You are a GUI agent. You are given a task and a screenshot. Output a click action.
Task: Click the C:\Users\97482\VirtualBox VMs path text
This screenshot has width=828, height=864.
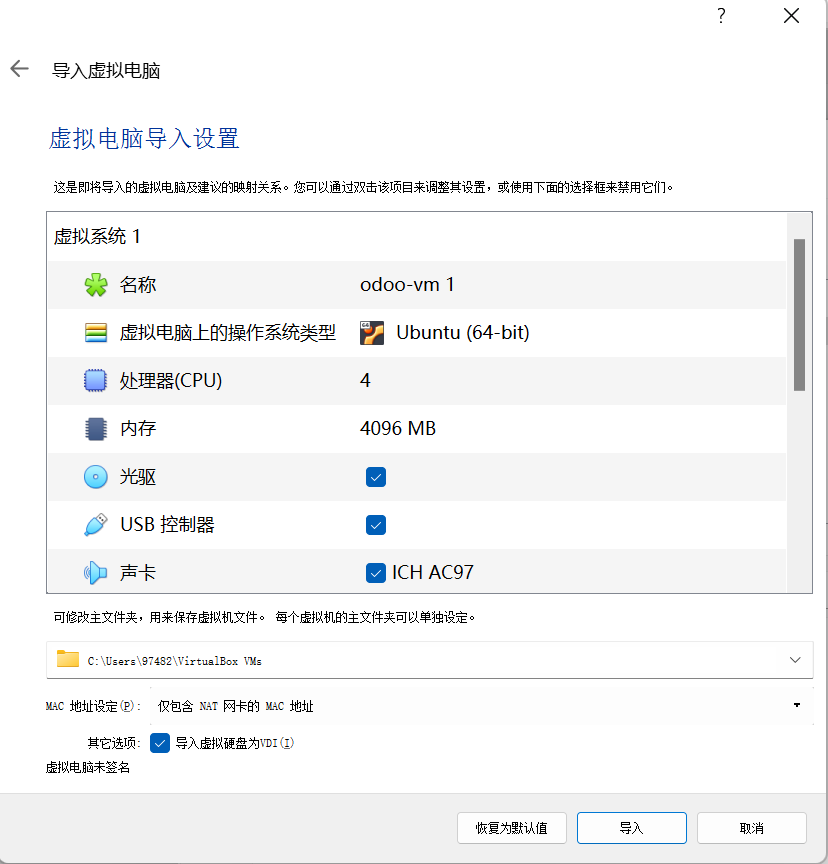click(175, 661)
